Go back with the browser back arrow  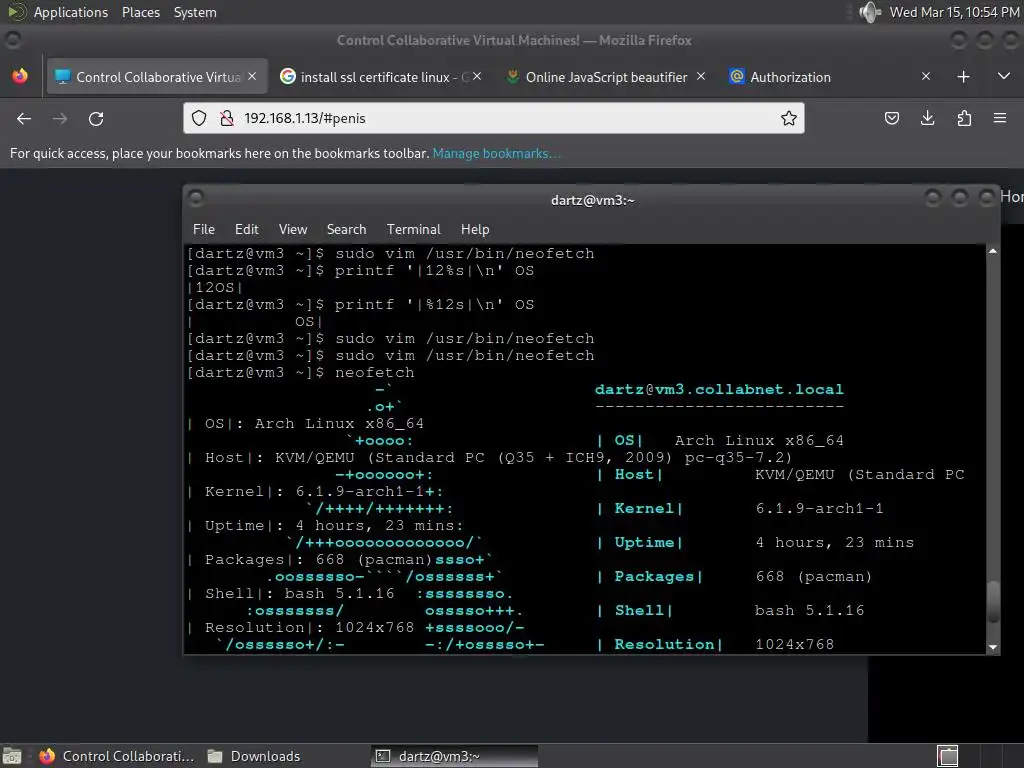click(x=24, y=118)
